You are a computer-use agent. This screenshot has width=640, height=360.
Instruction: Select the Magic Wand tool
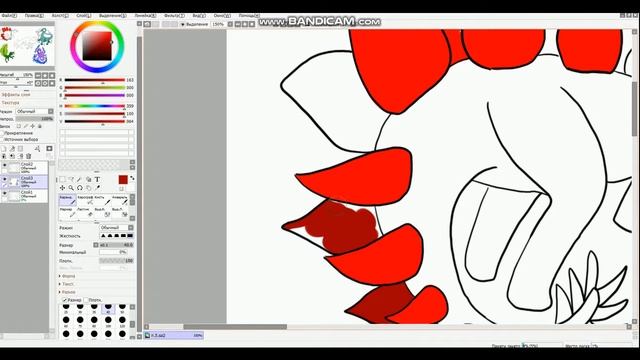coord(80,180)
